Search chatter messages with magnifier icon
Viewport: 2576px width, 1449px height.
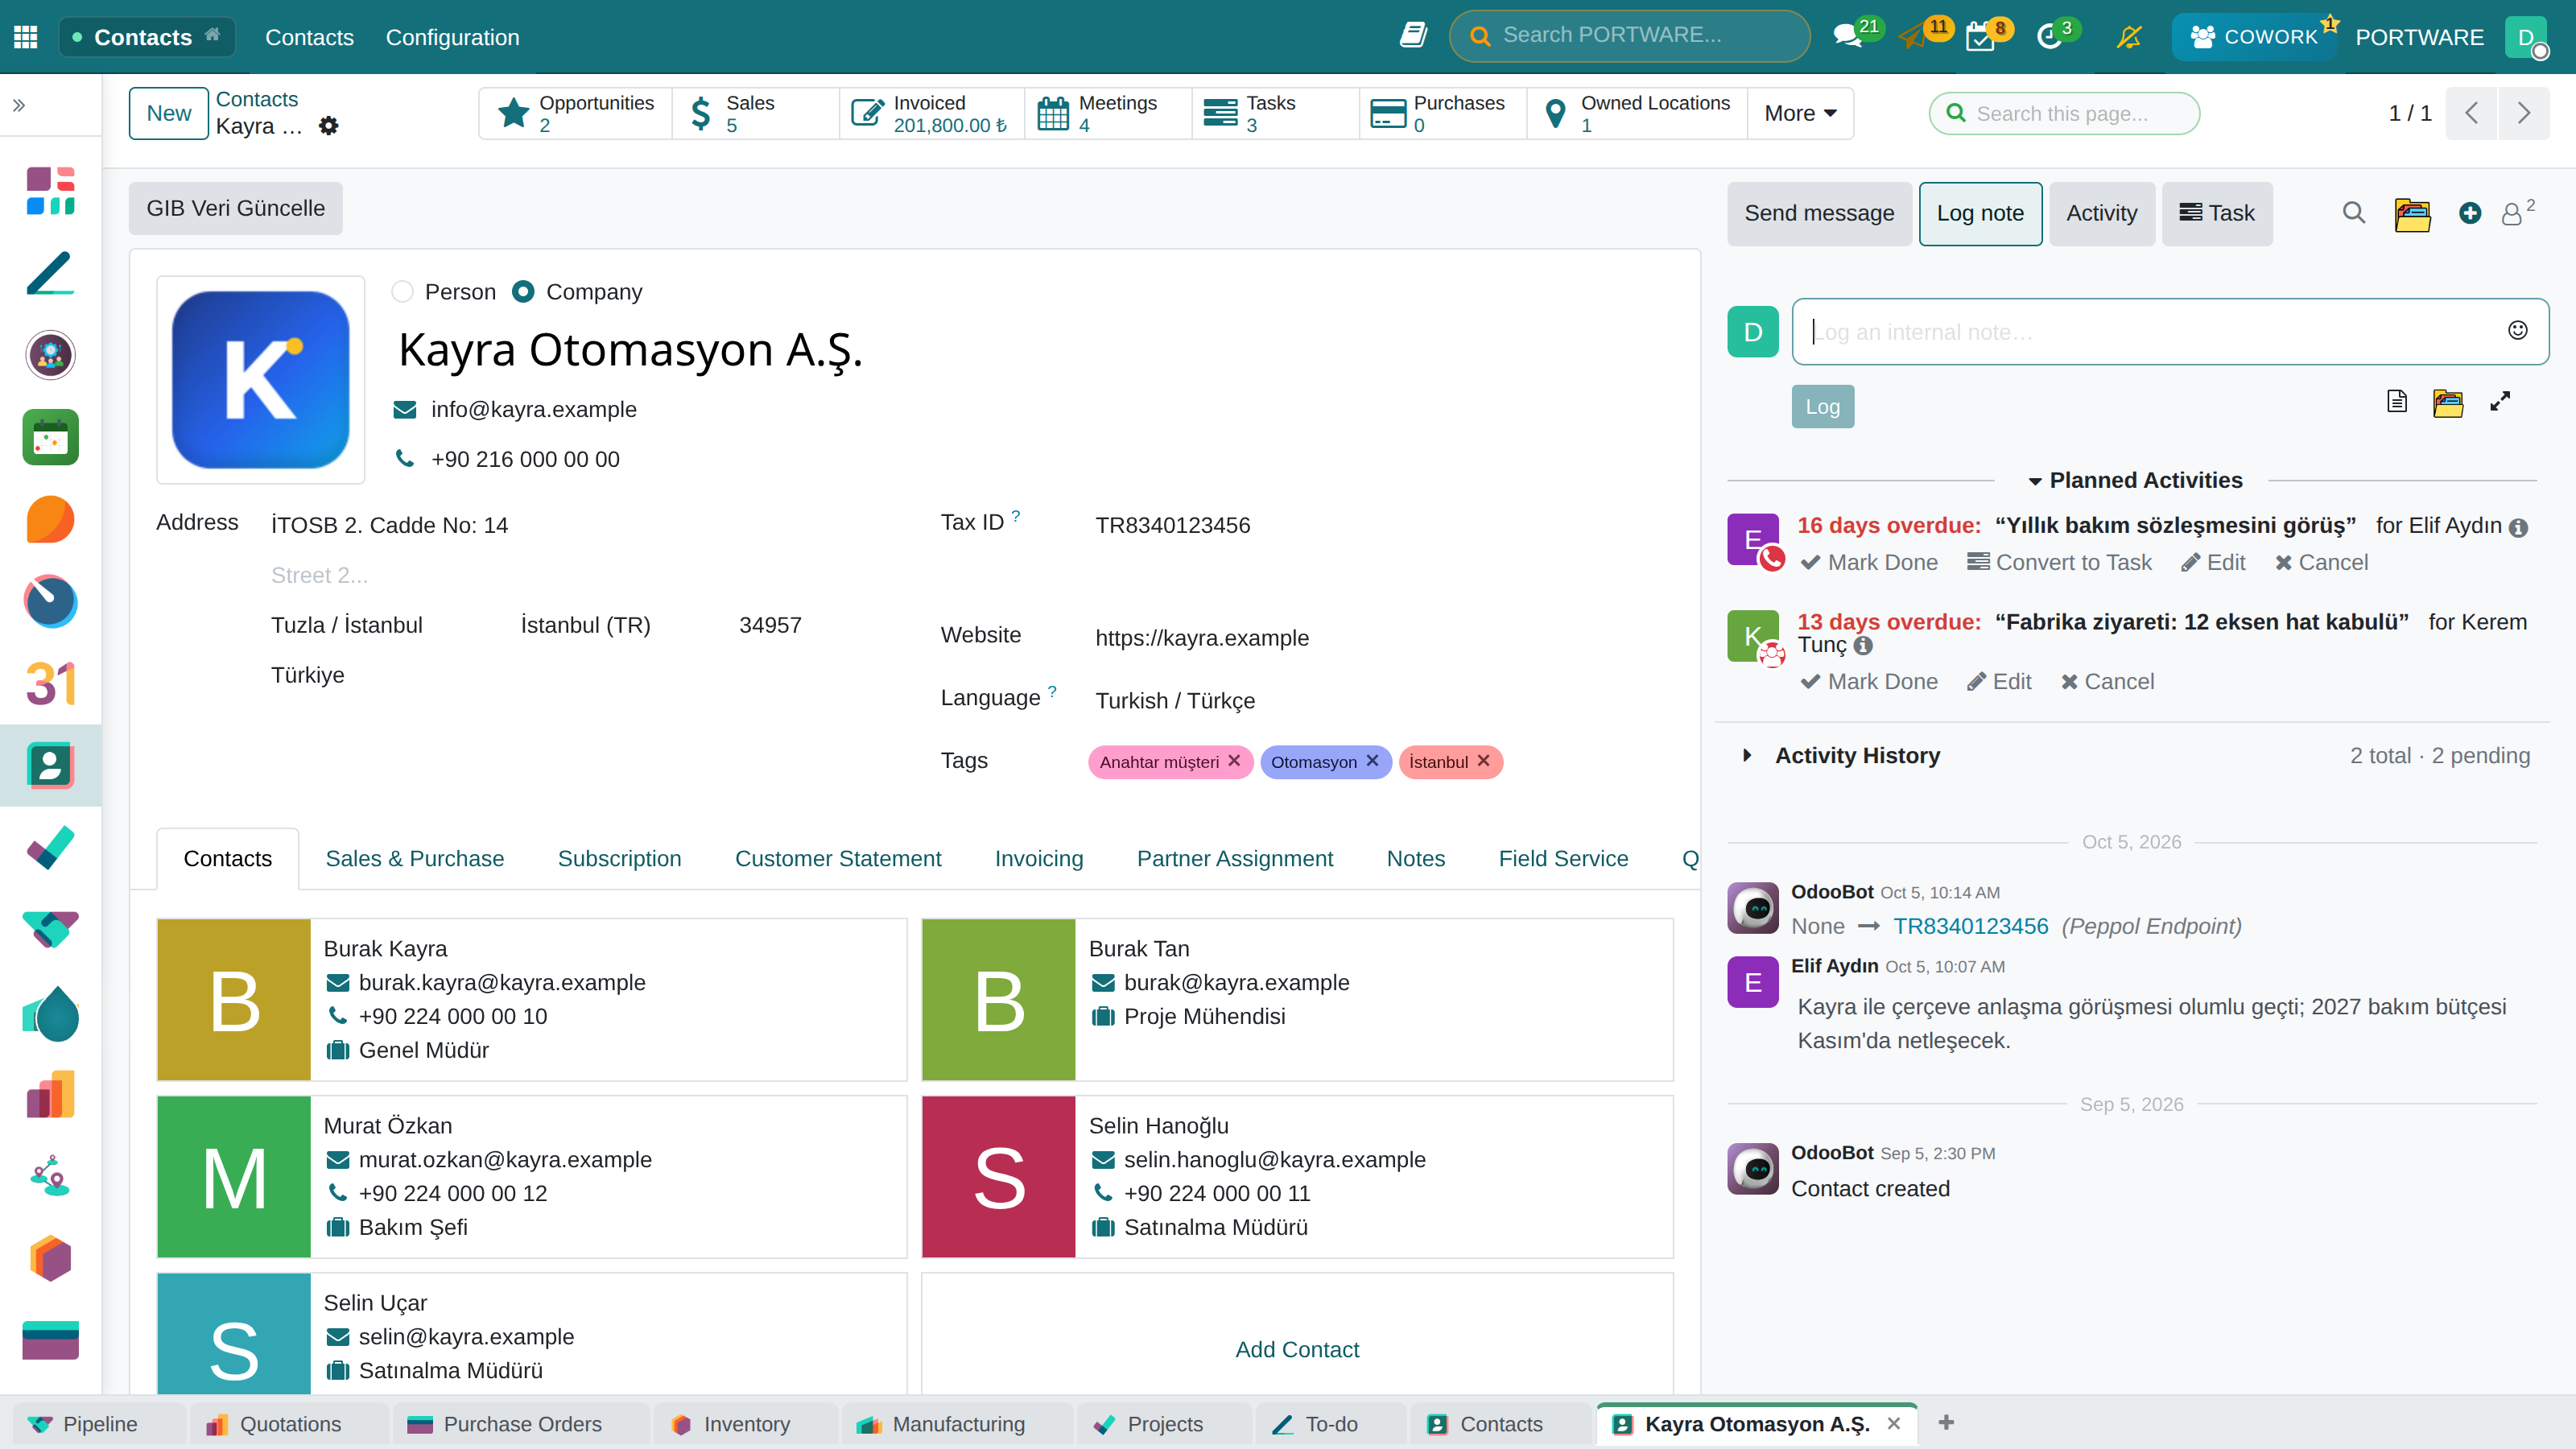click(x=2353, y=213)
